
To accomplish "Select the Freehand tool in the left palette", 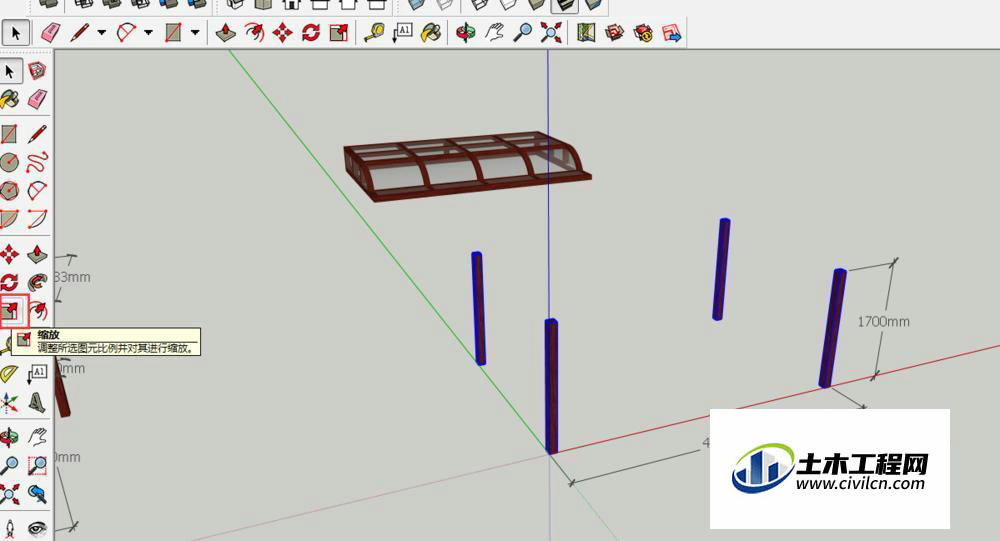I will tap(38, 162).
